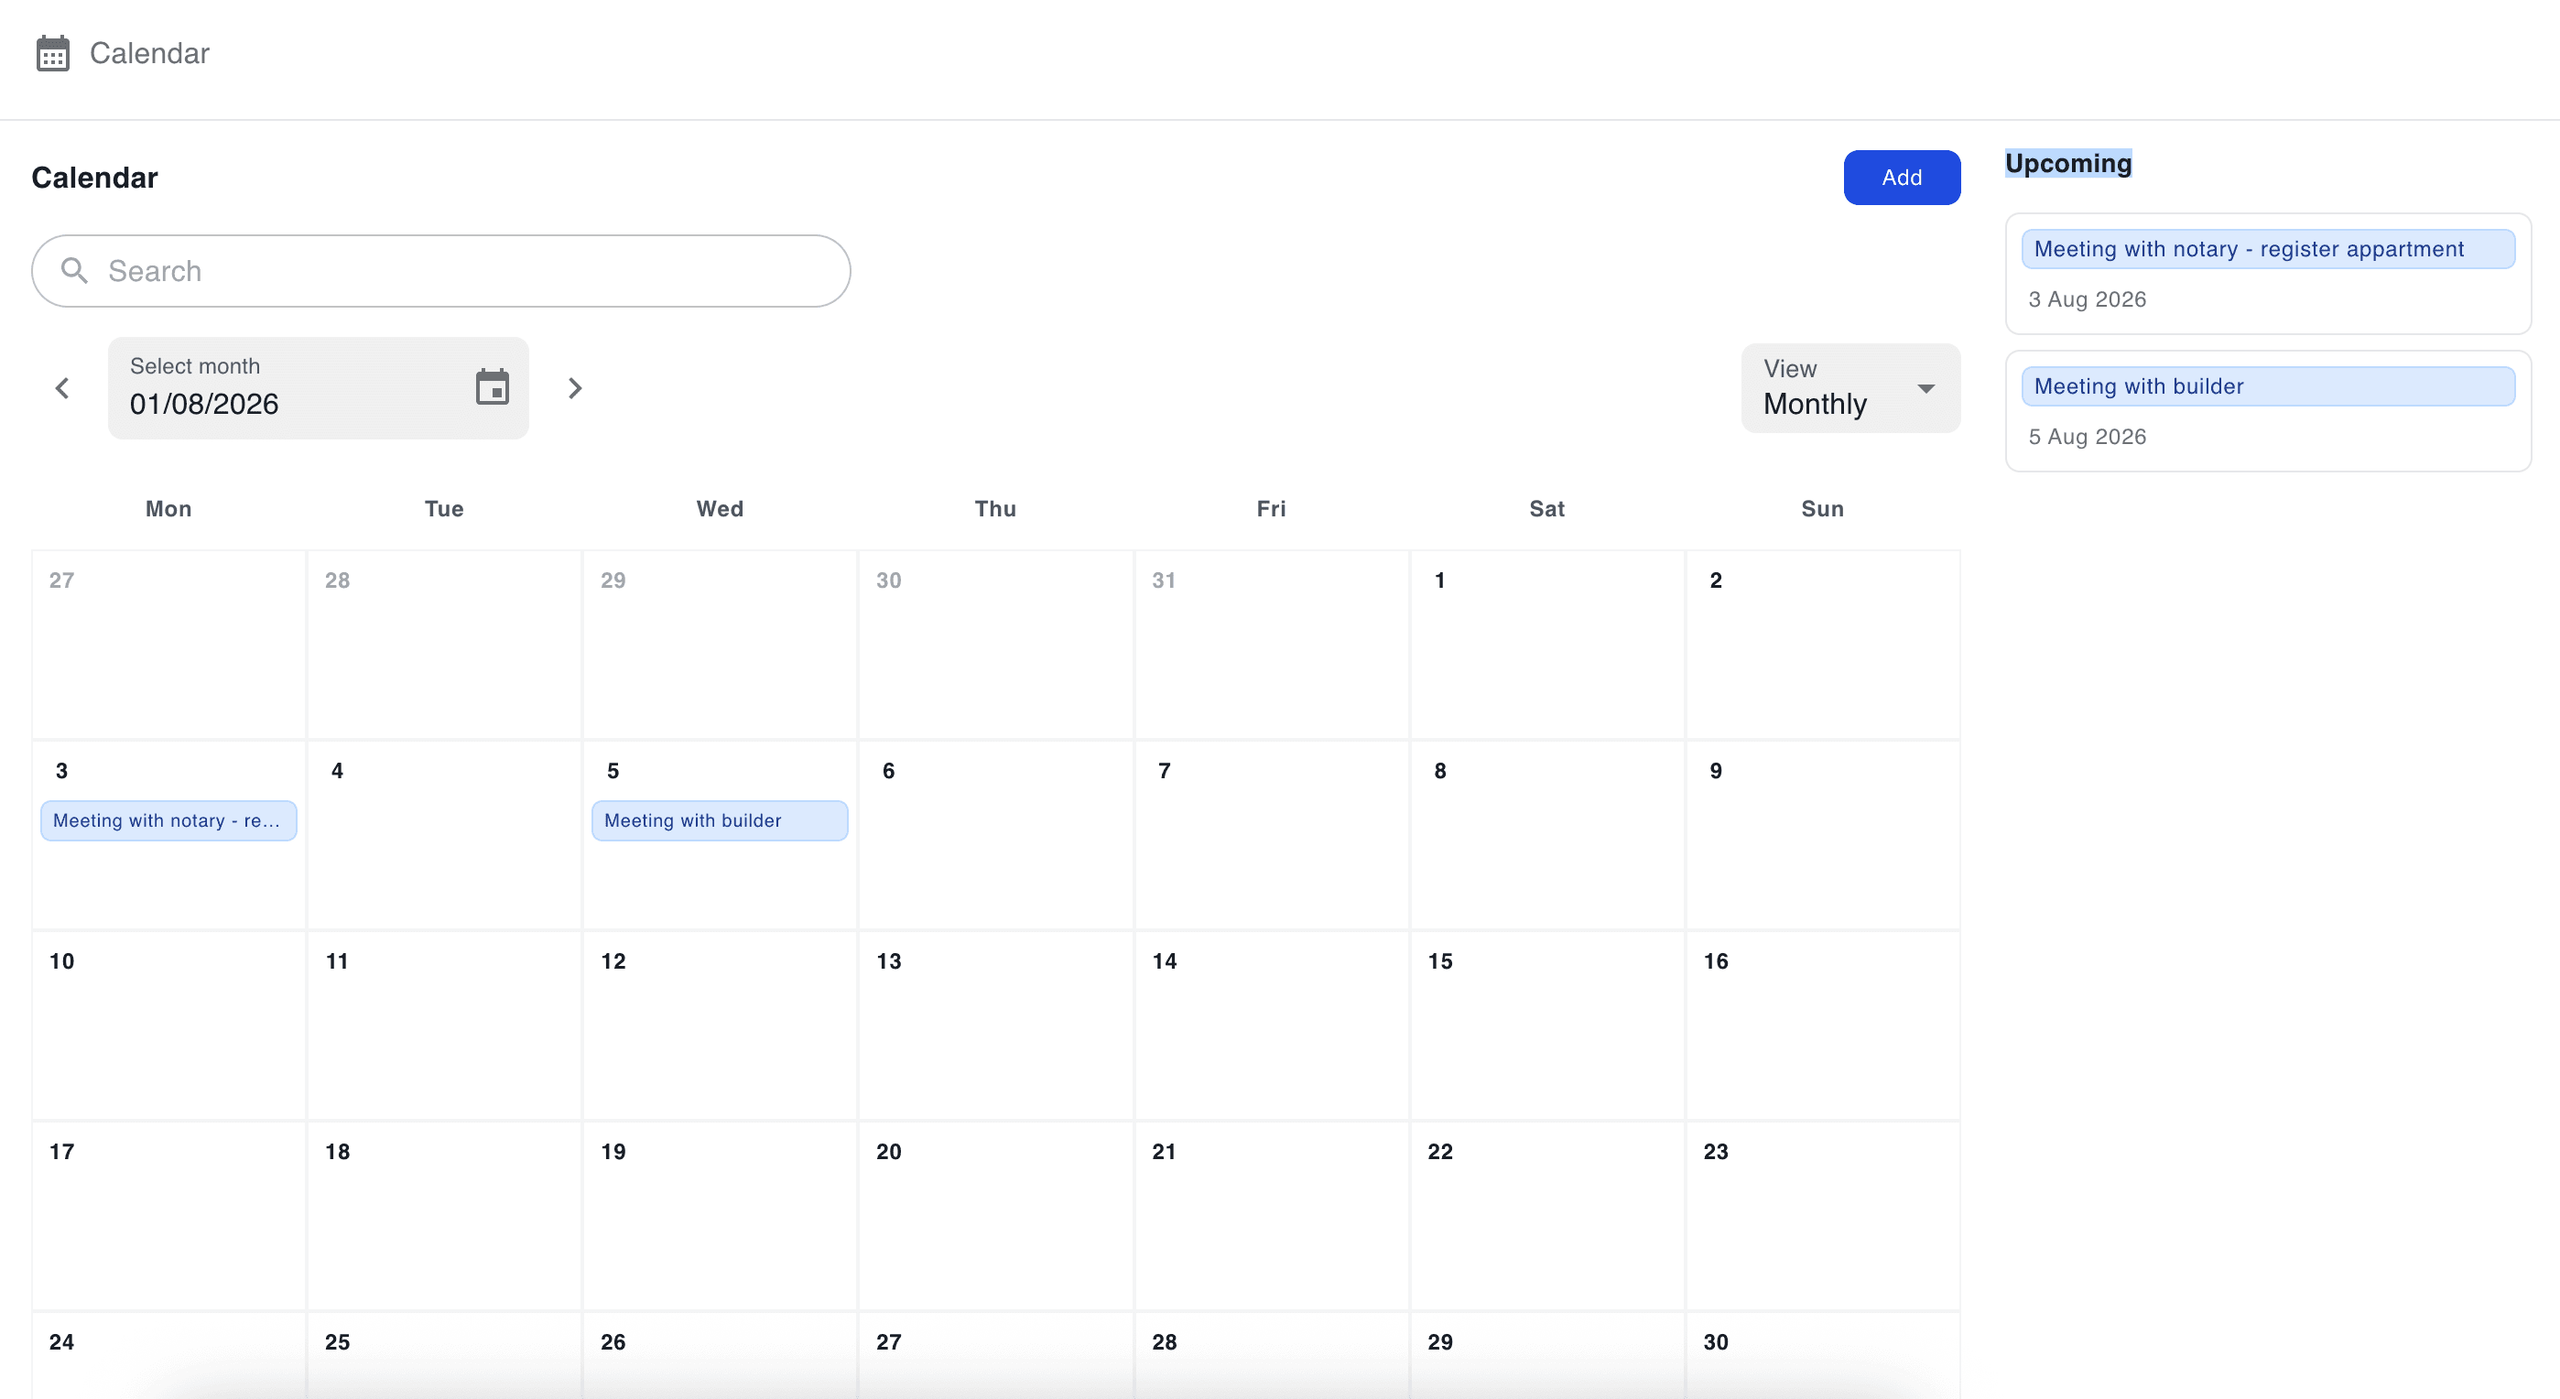Screen dimensions: 2560x1399
Task: Click the Sat weekday header
Action: [1546, 509]
